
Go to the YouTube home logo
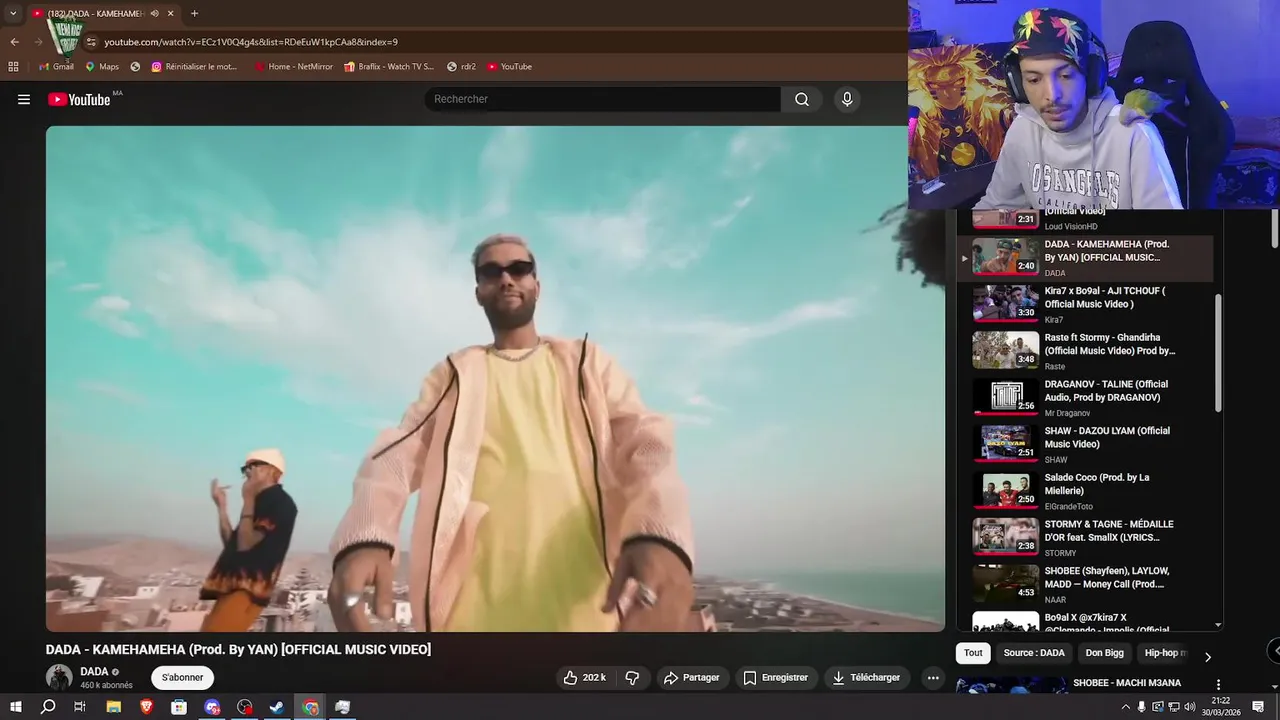pyautogui.click(x=79, y=99)
